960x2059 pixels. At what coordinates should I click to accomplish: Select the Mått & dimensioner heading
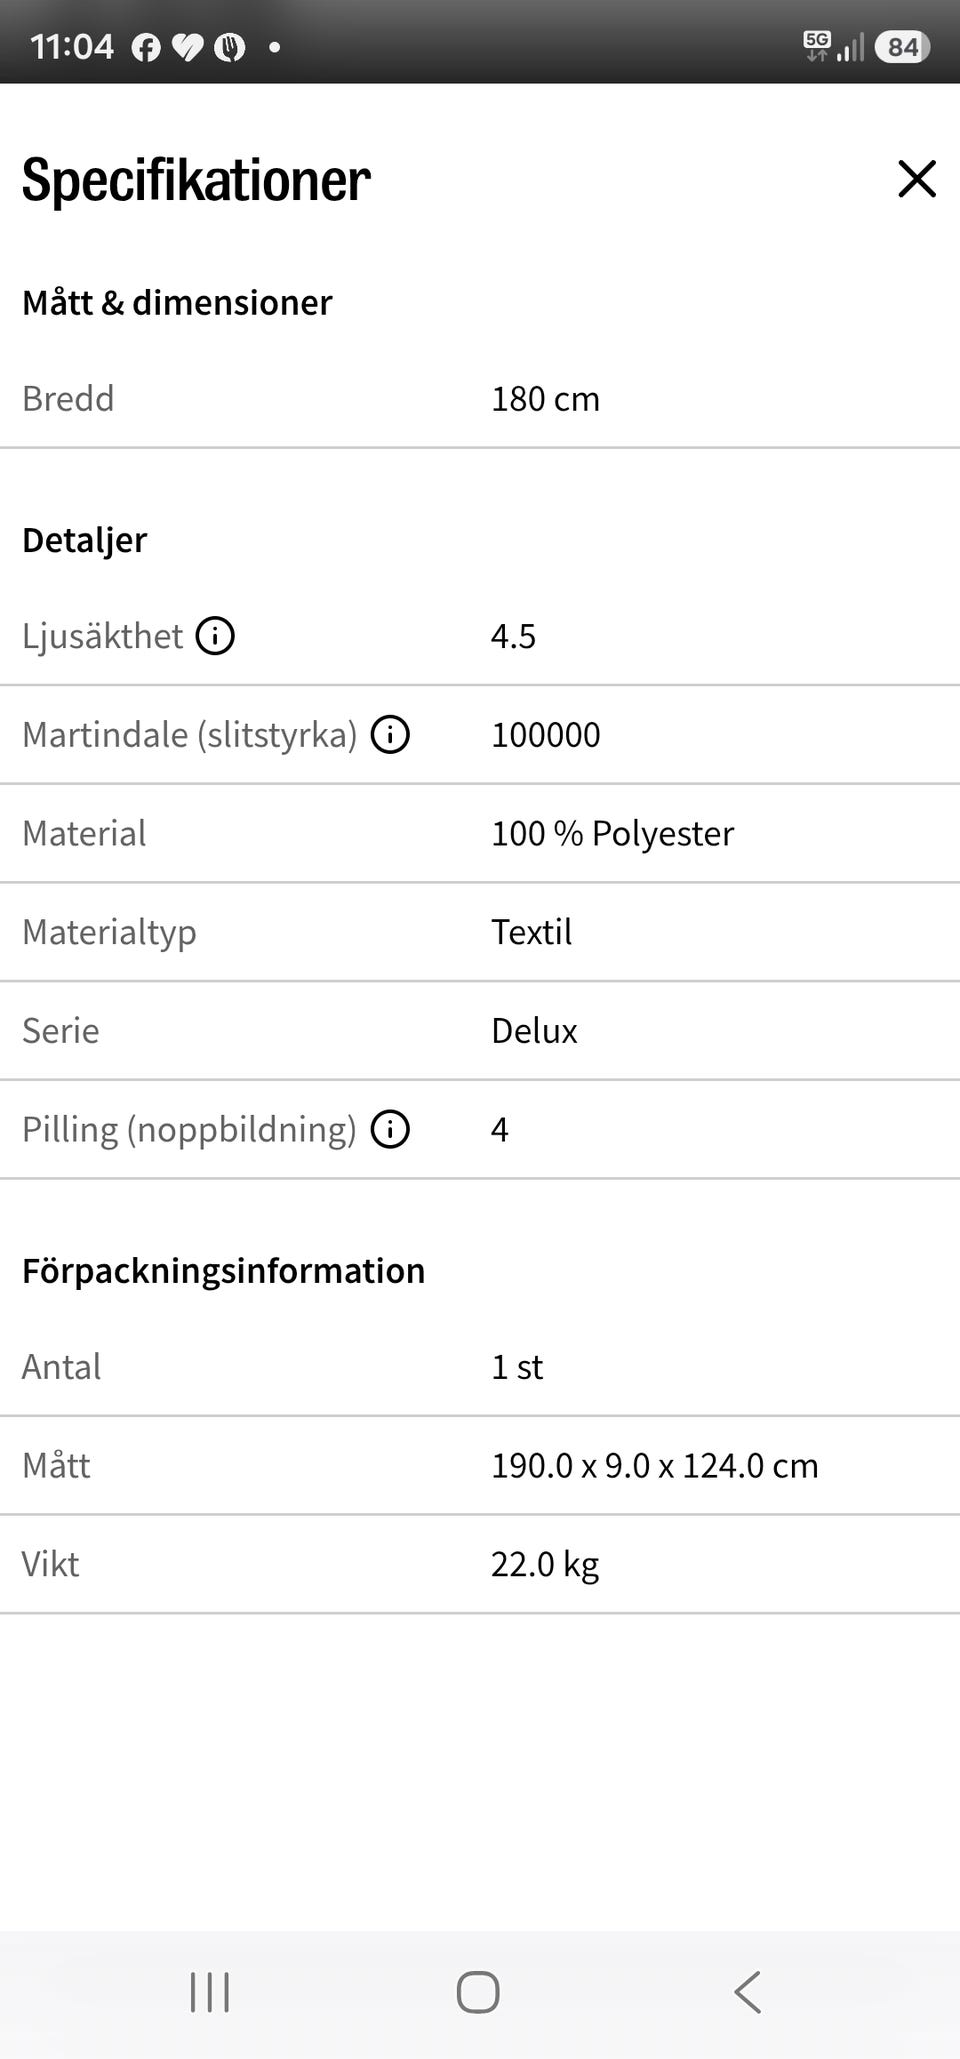(x=177, y=302)
